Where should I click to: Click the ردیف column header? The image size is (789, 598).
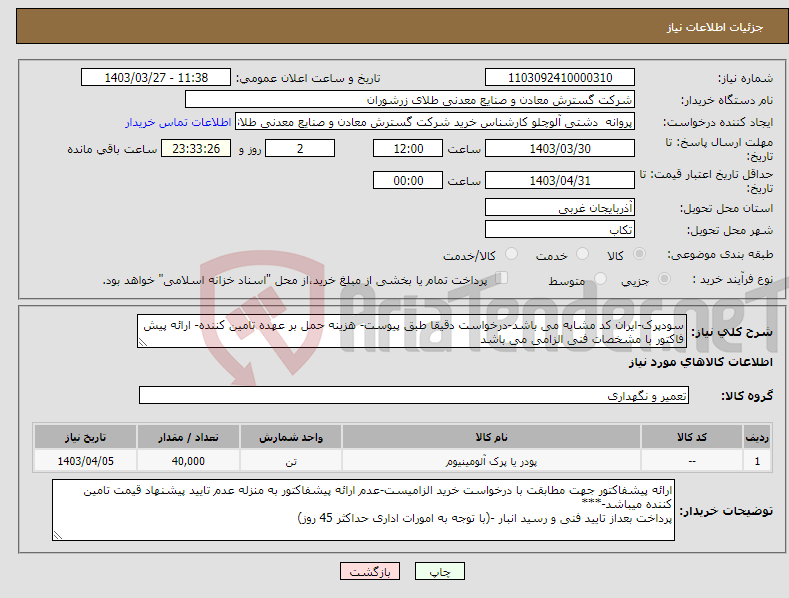coord(757,437)
